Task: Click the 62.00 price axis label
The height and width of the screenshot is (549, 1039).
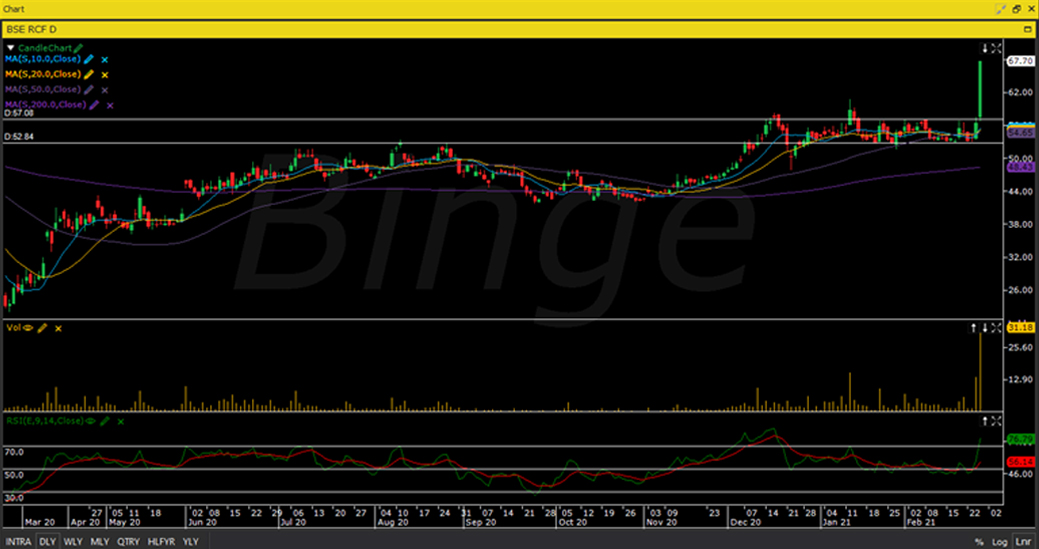Action: (x=1020, y=93)
